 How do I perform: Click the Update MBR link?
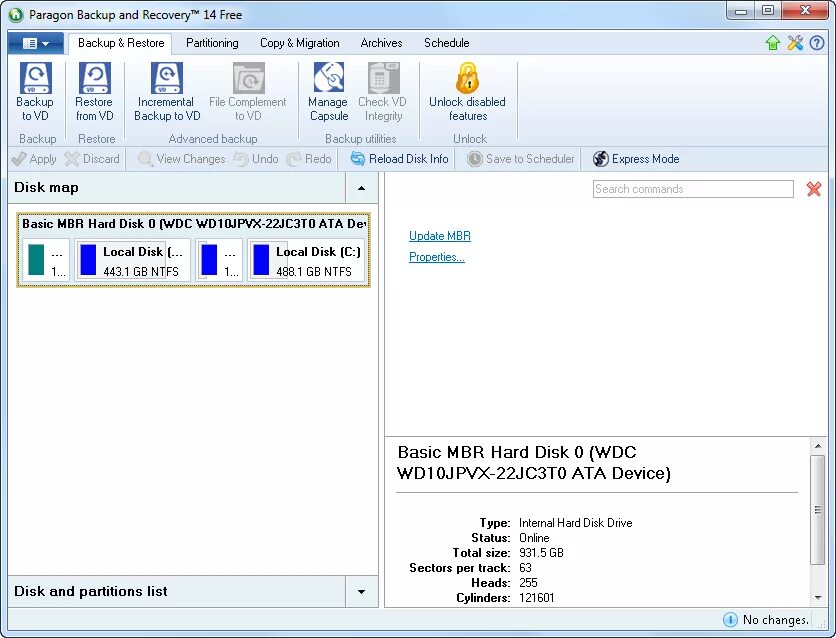[440, 236]
